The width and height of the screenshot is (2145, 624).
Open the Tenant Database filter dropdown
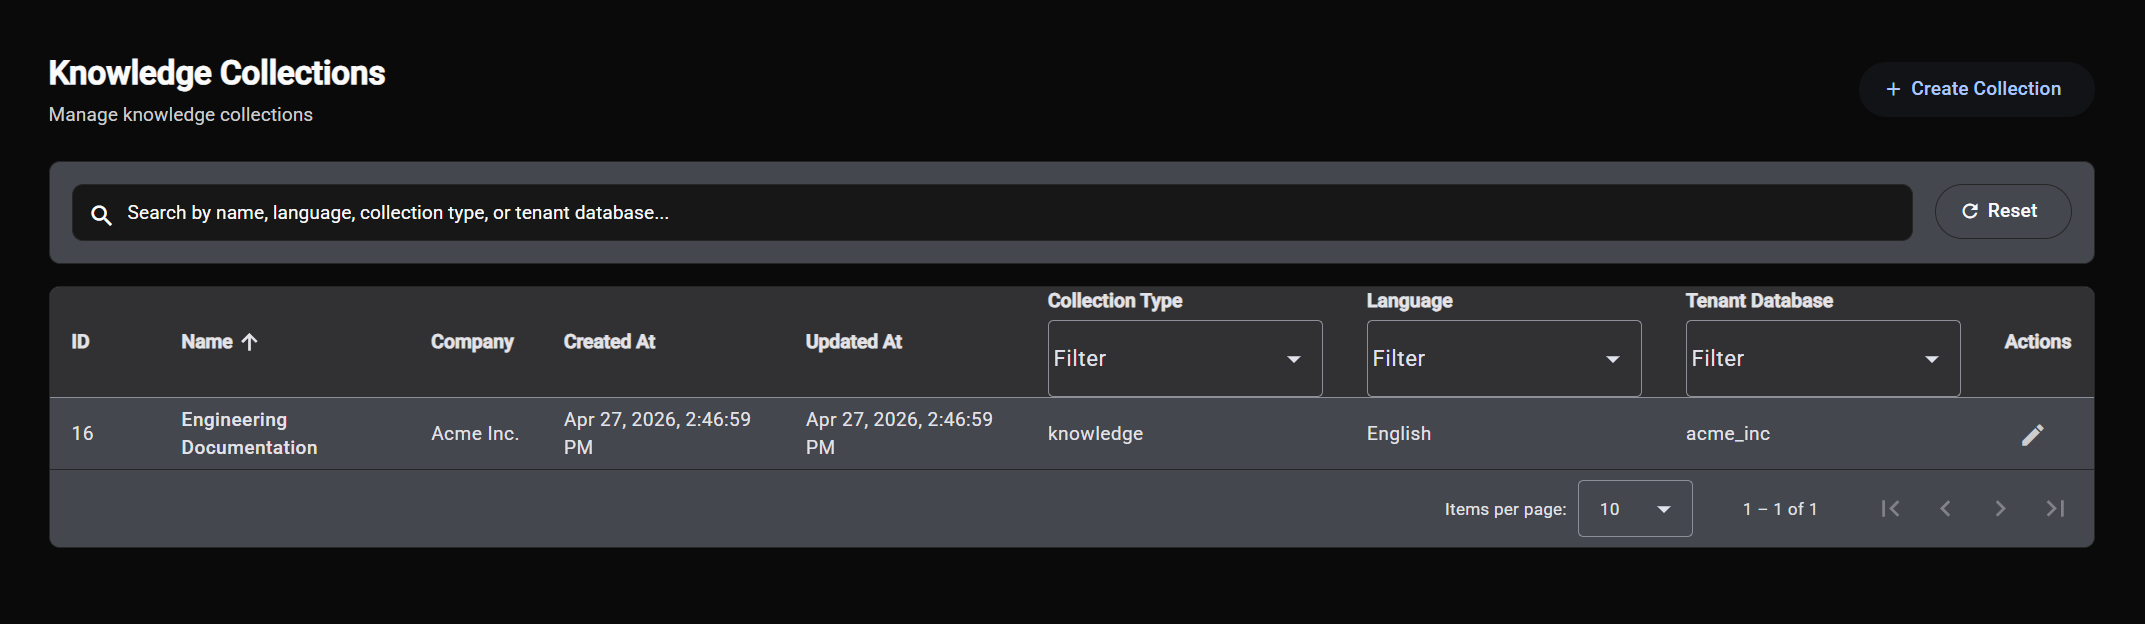tap(1823, 358)
